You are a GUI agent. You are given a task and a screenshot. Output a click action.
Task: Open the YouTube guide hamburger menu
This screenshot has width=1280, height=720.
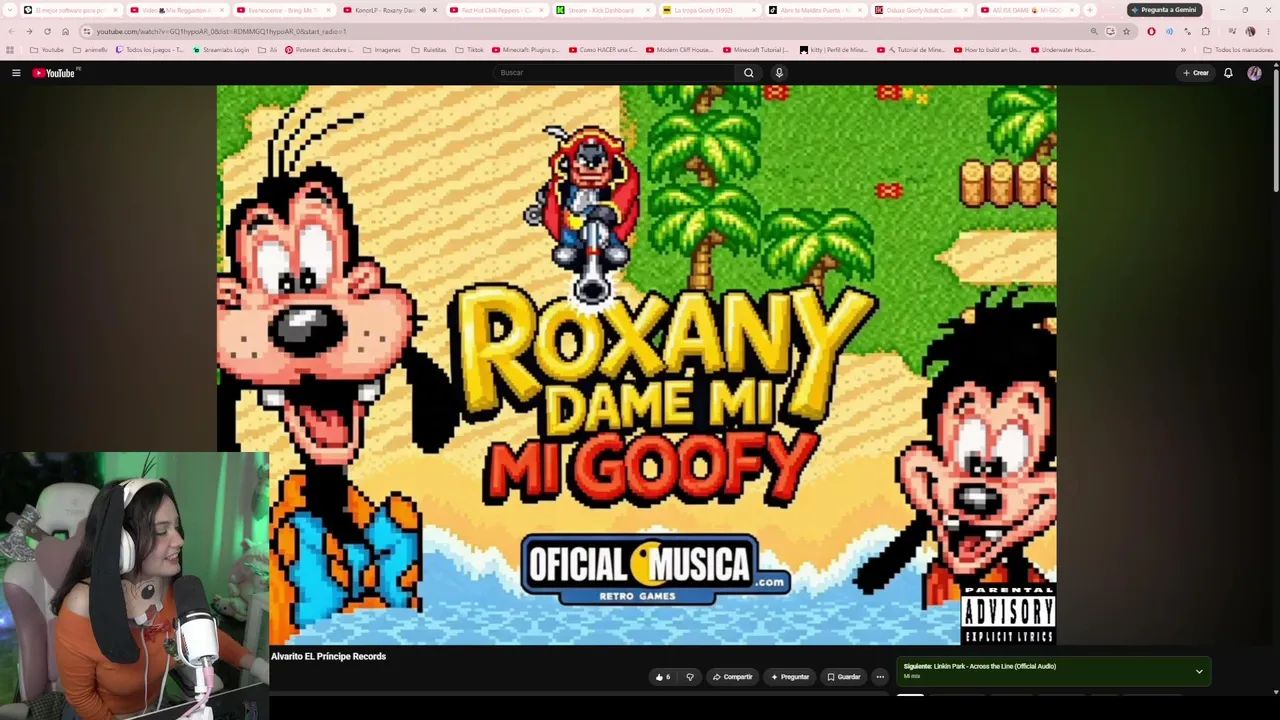[x=16, y=73]
